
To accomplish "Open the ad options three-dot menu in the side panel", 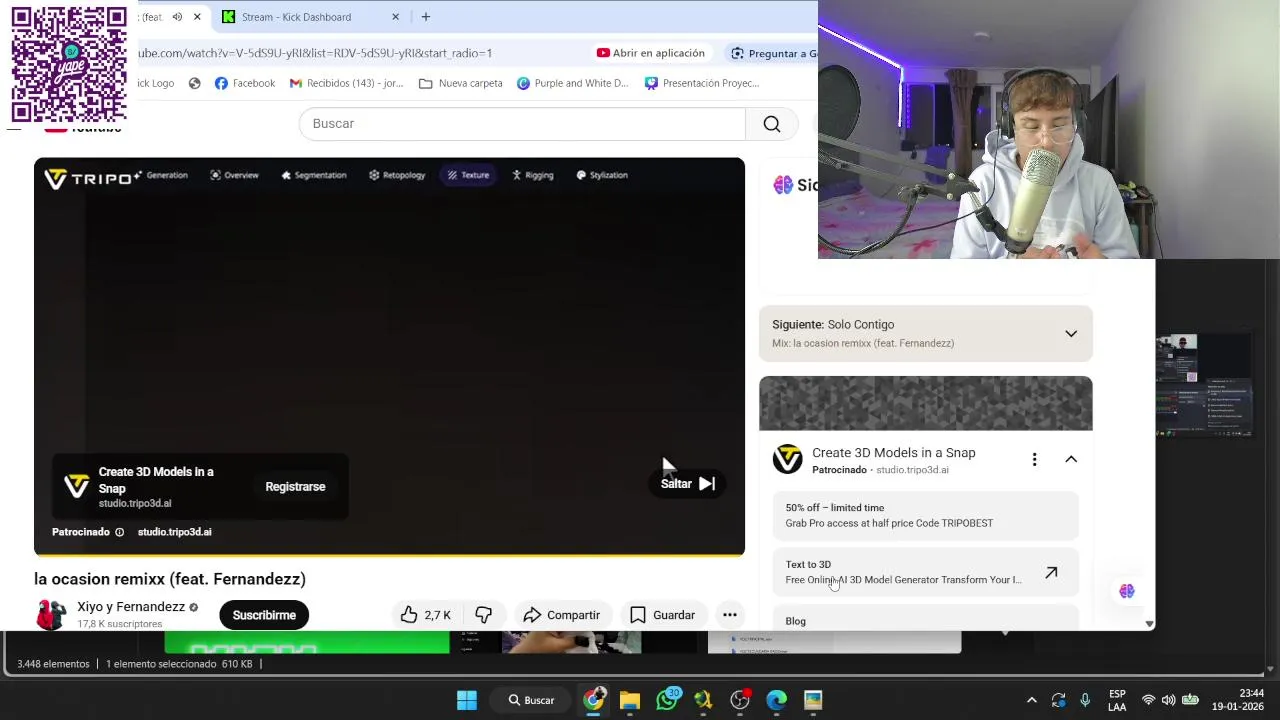I will coord(1034,459).
